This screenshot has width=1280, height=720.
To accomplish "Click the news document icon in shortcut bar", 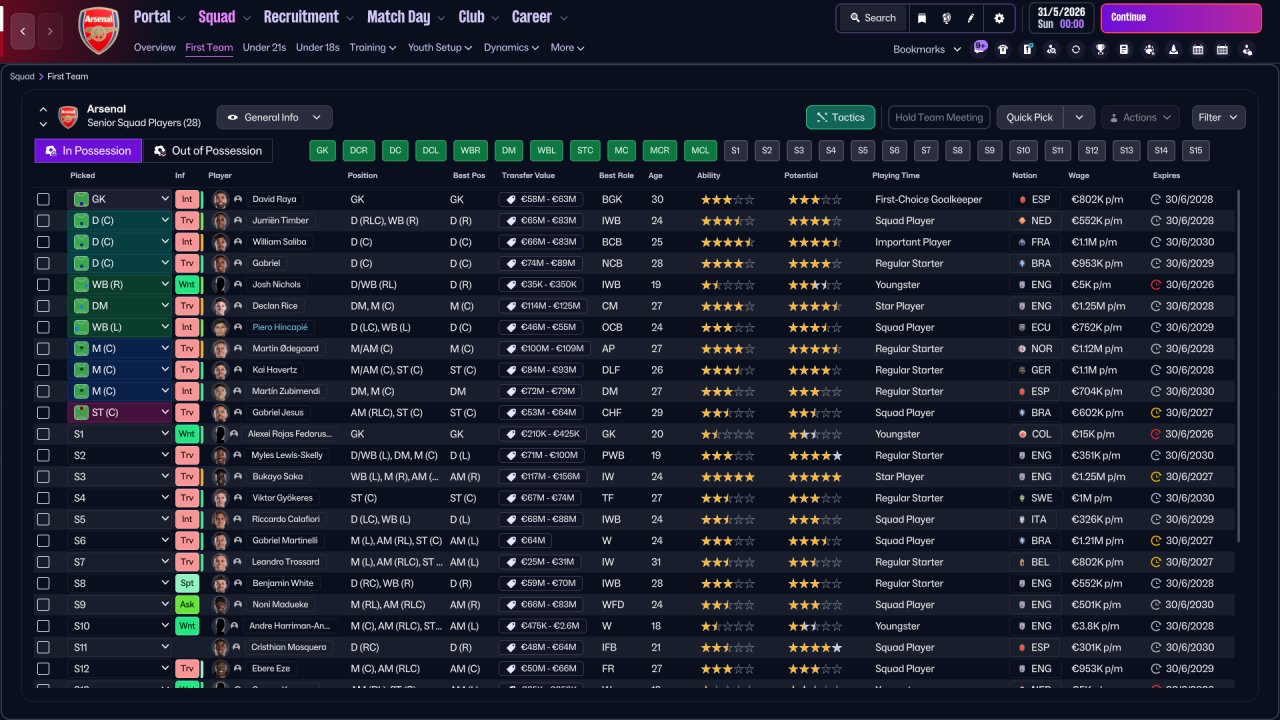I will click(x=1124, y=49).
